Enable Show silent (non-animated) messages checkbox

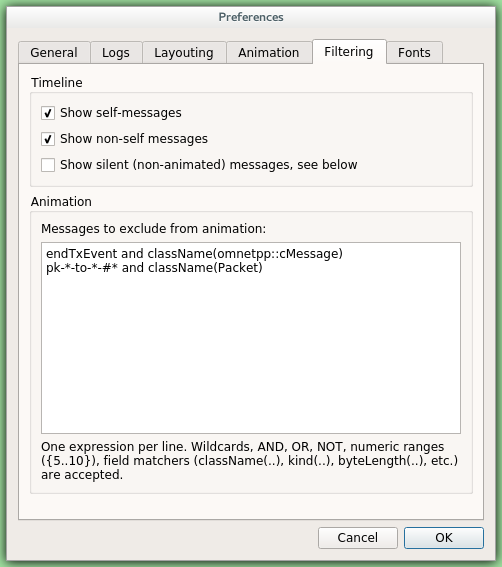(x=48, y=165)
